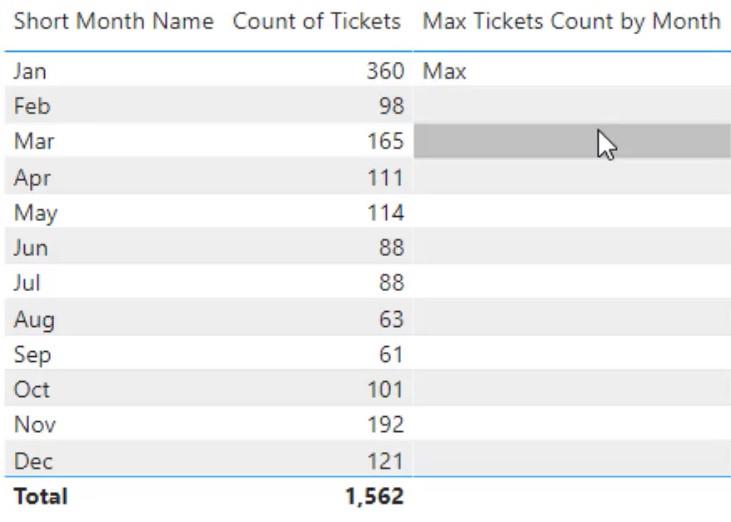Viewport: 731px width, 522px height.
Task: Select the Nov row label
Action: pos(34,425)
